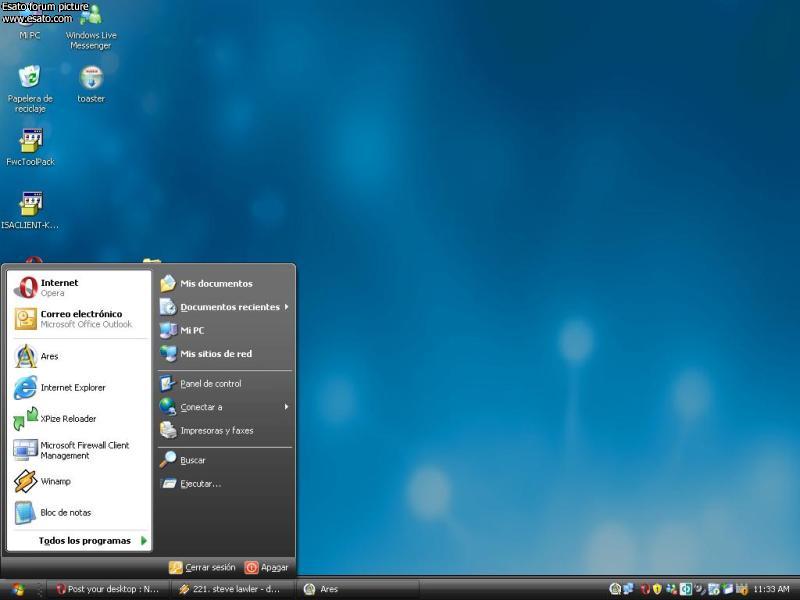Open Bloc de notas
The height and width of the screenshot is (600, 800).
coord(79,512)
